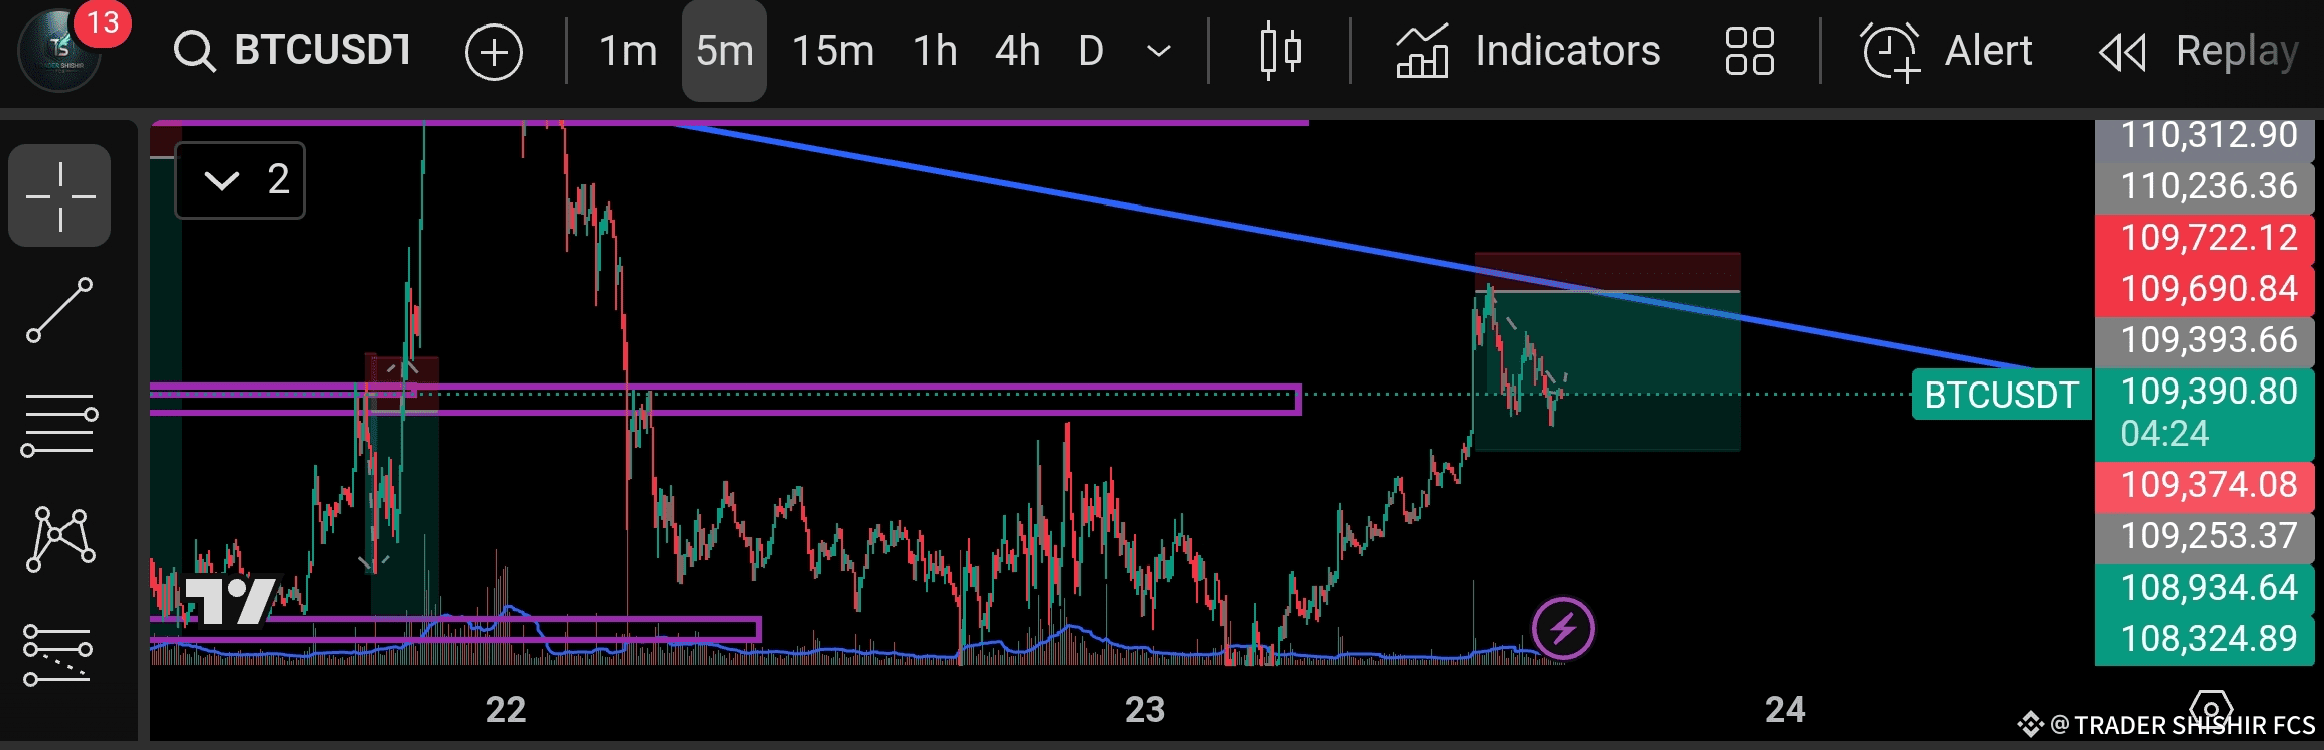The width and height of the screenshot is (2324, 750).
Task: Select the crosshair cursor tool
Action: [60, 196]
